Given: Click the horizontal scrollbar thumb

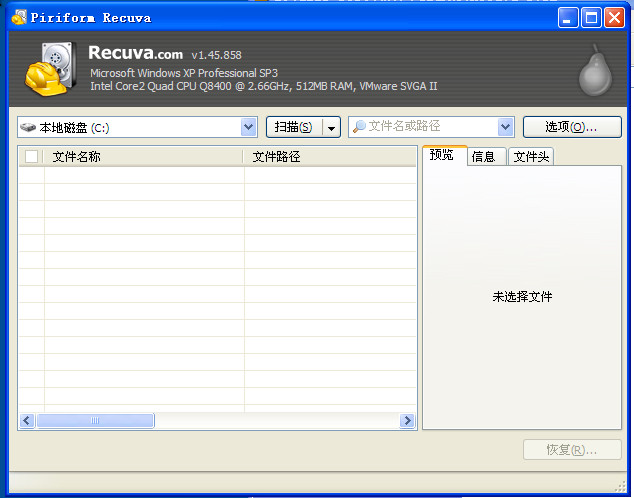Looking at the screenshot, I should pos(95,421).
